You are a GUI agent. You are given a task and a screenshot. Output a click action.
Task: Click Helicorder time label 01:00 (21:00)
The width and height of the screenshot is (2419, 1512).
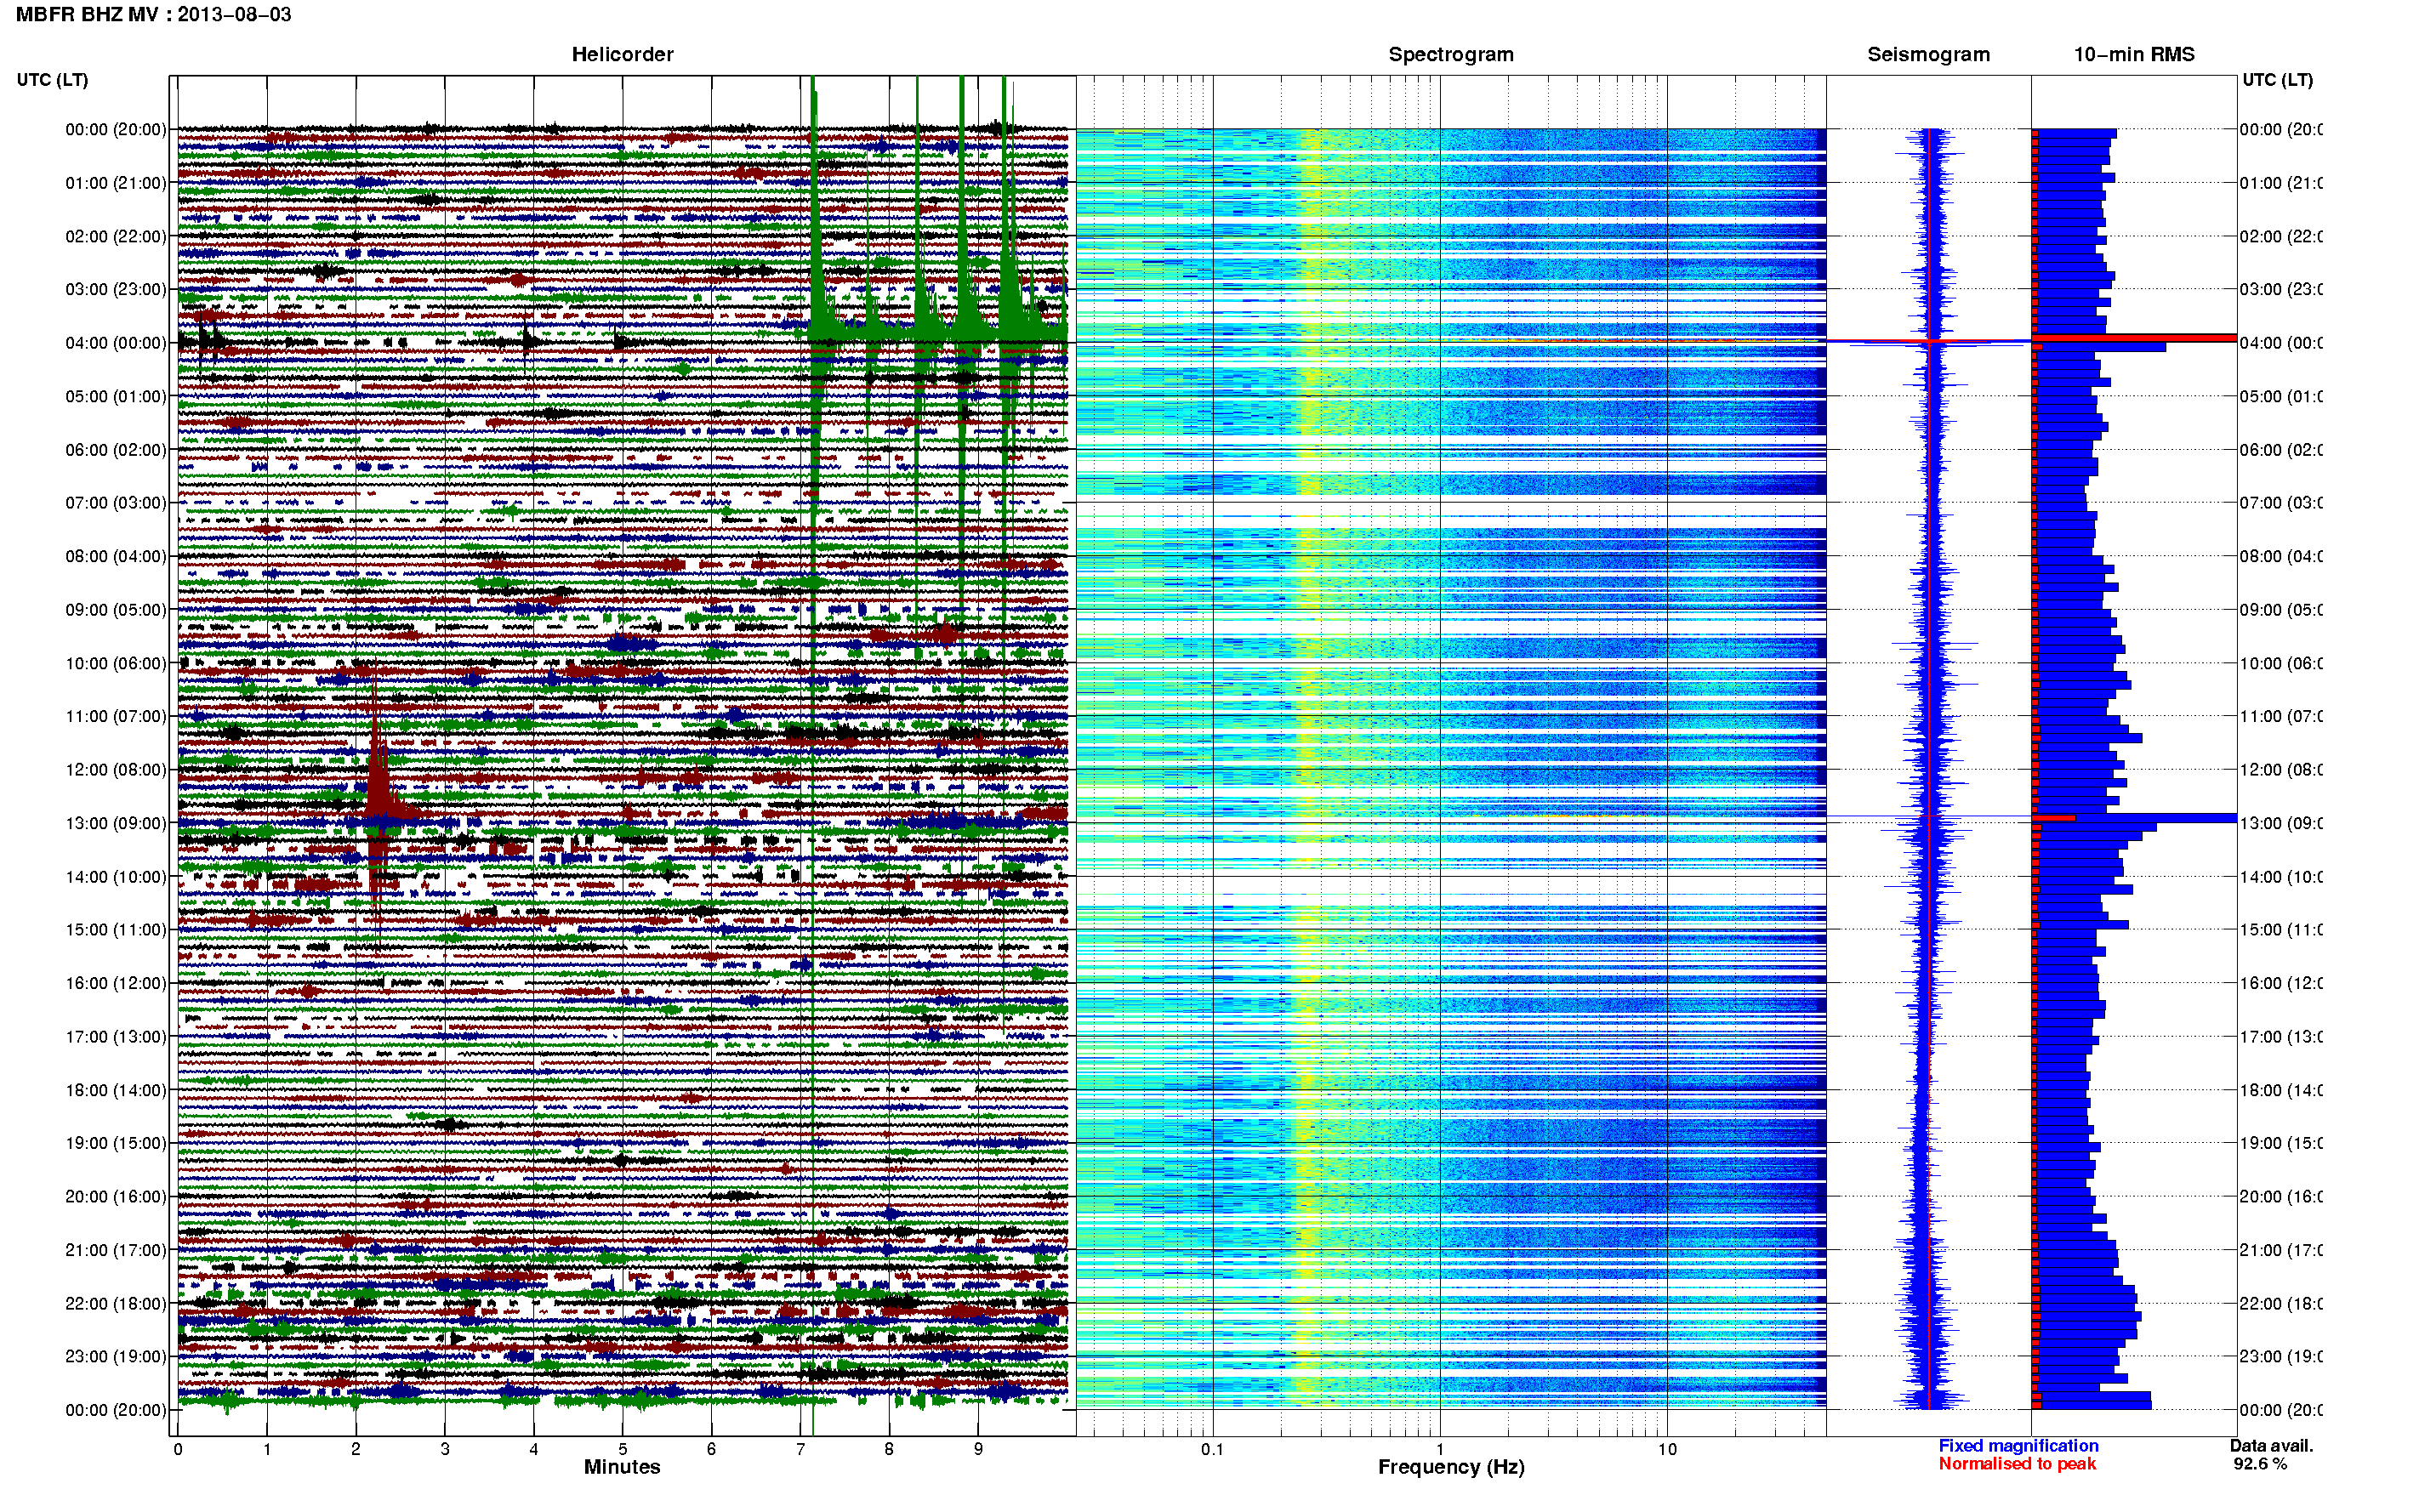pyautogui.click(x=116, y=183)
